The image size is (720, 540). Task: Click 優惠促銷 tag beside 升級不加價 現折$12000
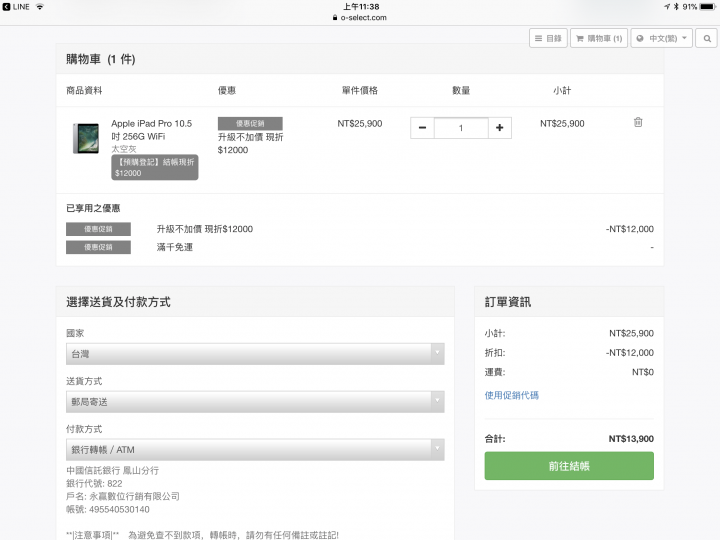(x=98, y=229)
